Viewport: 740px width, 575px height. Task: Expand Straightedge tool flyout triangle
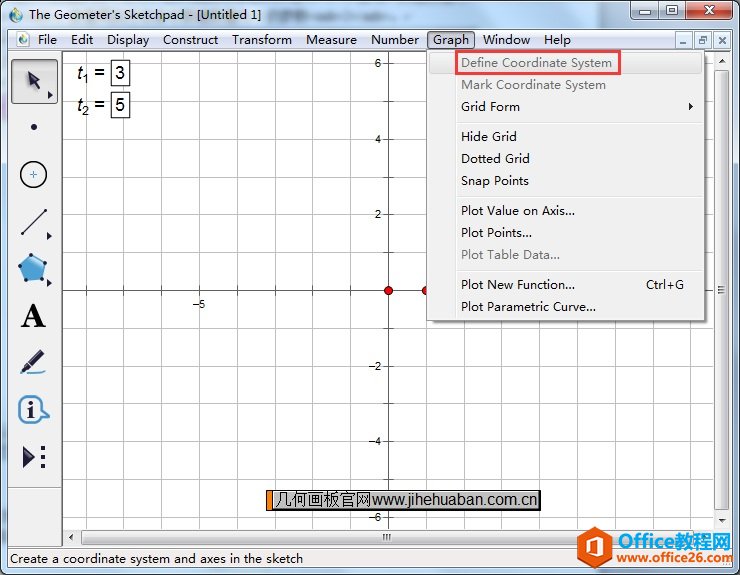click(x=49, y=236)
